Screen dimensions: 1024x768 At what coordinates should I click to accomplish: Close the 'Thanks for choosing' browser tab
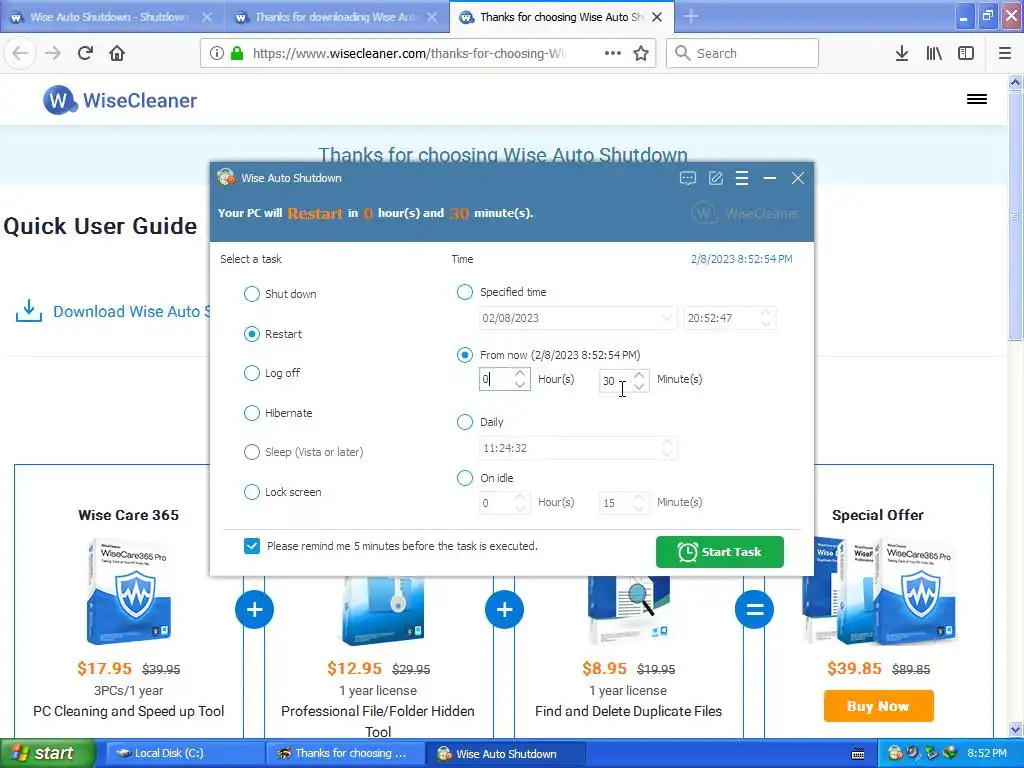(657, 17)
